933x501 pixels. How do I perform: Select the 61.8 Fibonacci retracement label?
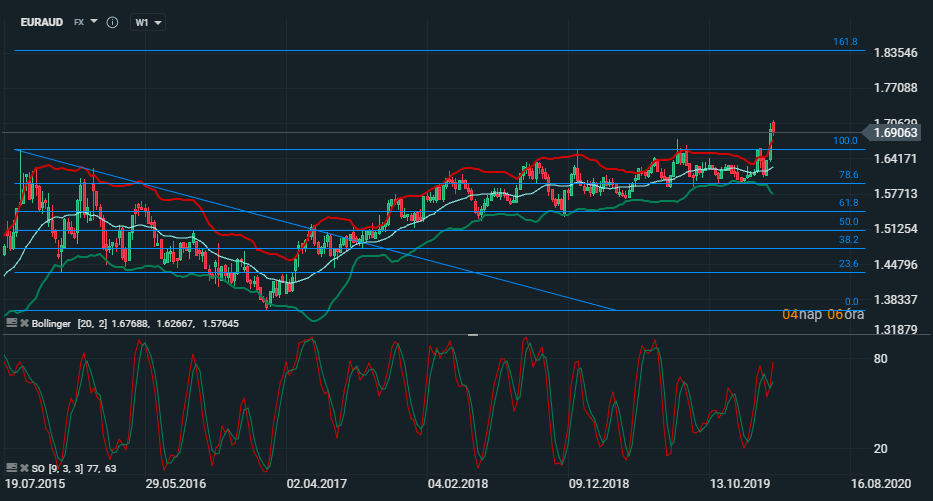pyautogui.click(x=848, y=203)
